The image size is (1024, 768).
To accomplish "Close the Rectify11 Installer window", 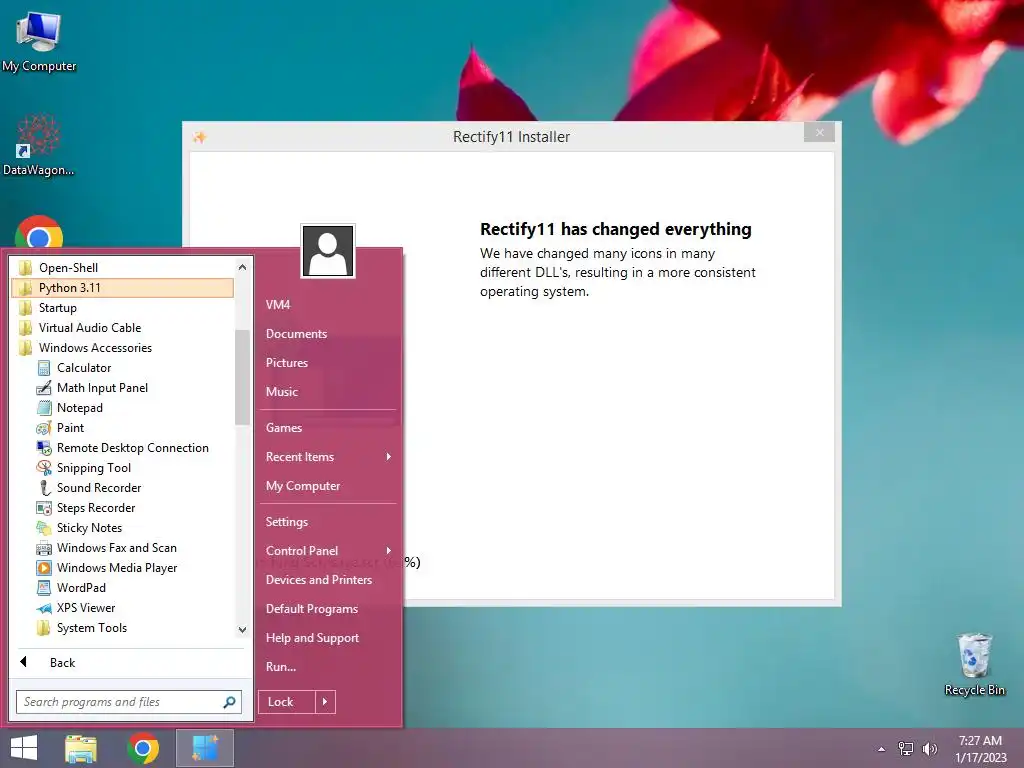I will pyautogui.click(x=820, y=133).
